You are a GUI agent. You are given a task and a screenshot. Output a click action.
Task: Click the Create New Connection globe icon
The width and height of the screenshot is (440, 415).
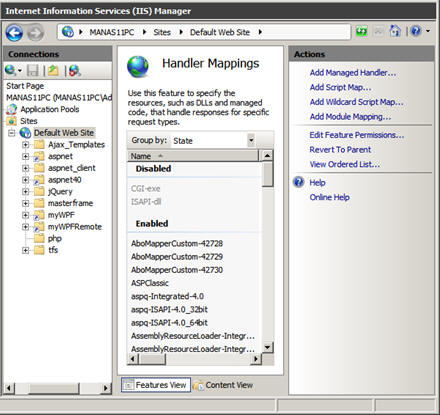pos(11,71)
